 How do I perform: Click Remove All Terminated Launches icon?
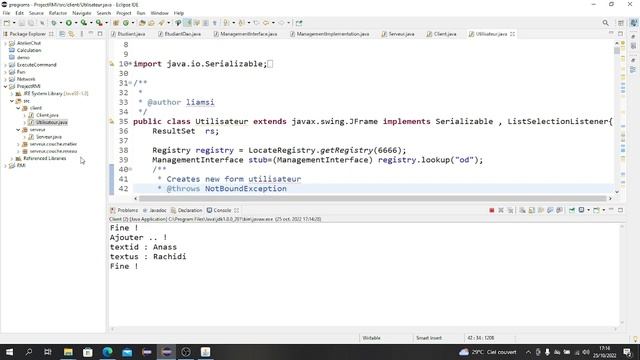(x=510, y=210)
